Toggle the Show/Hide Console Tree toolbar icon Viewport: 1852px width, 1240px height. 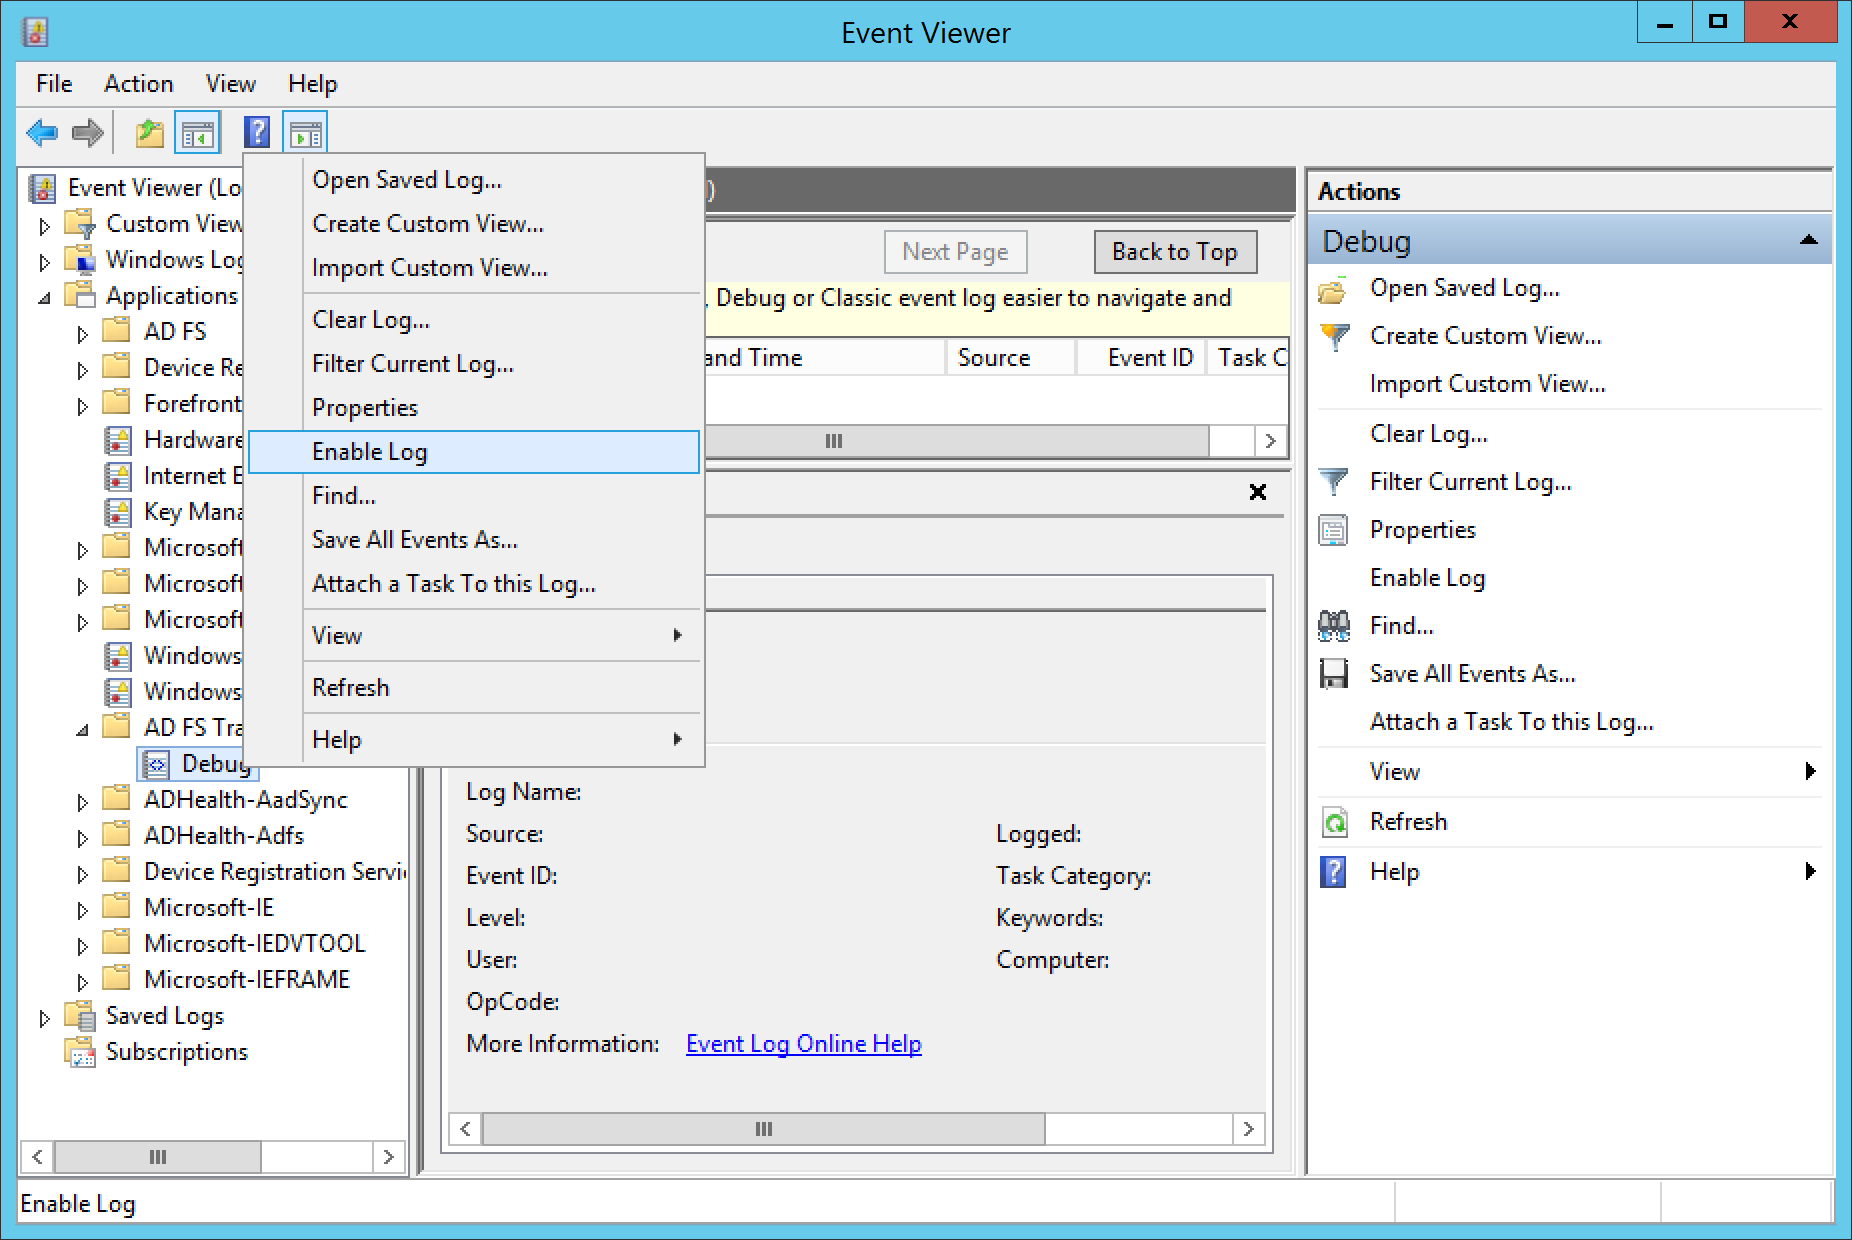pos(197,132)
